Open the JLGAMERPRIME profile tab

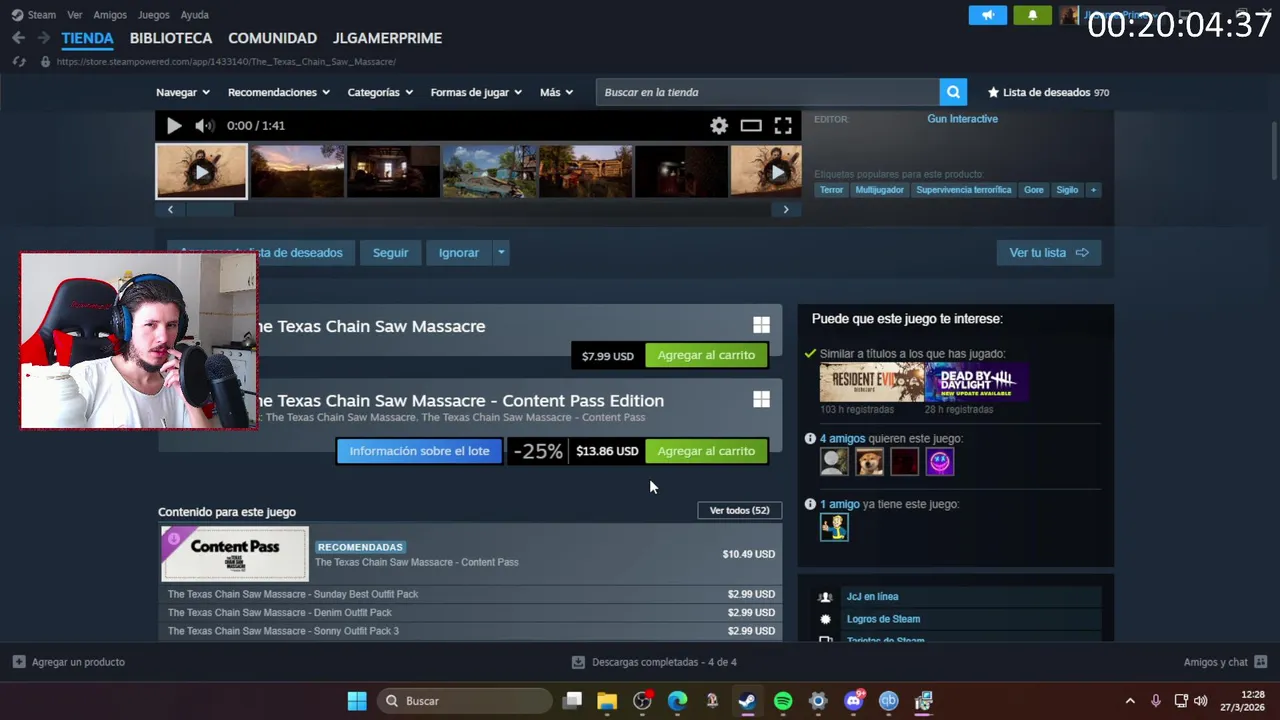[x=387, y=38]
